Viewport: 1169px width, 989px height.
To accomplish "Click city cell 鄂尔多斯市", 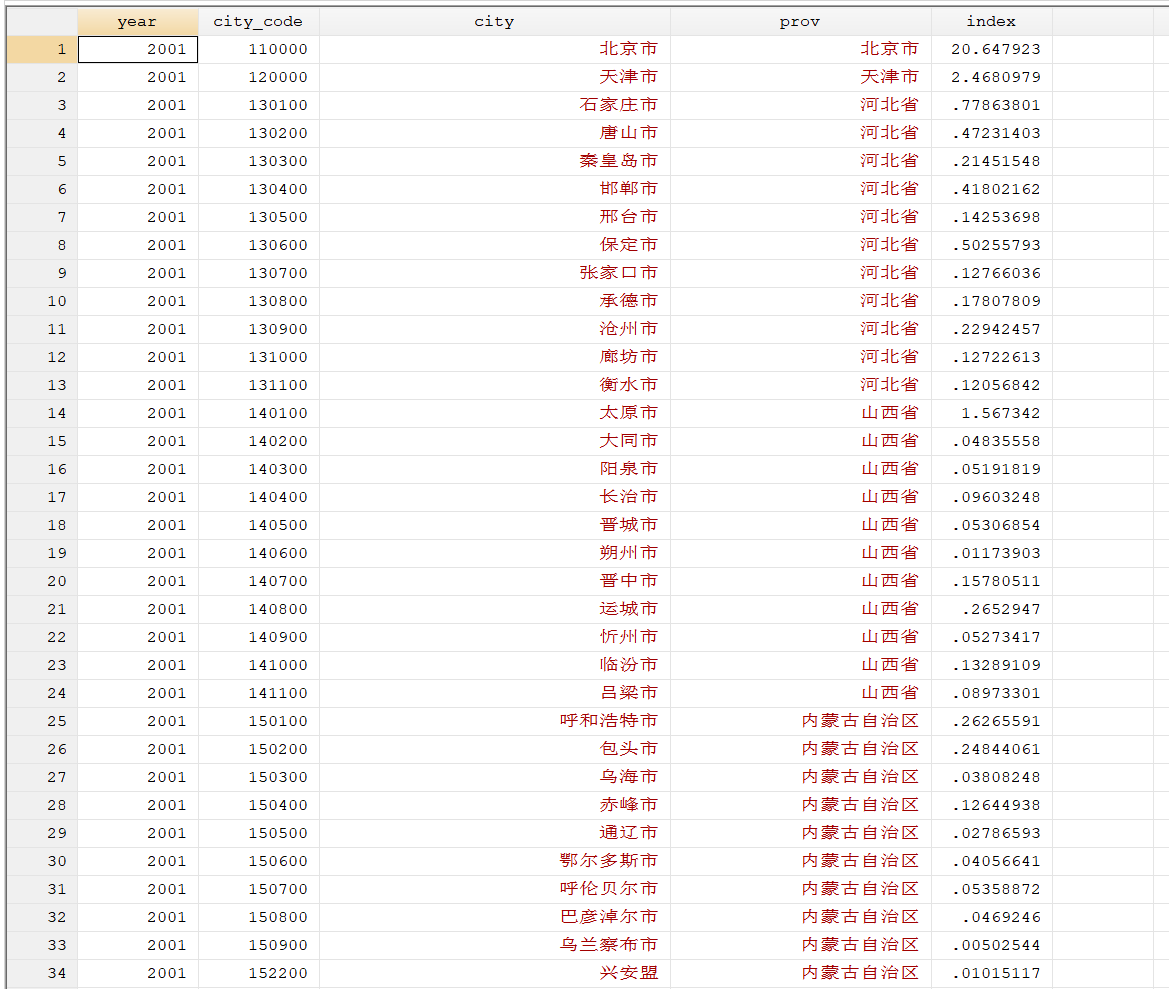I will point(494,861).
